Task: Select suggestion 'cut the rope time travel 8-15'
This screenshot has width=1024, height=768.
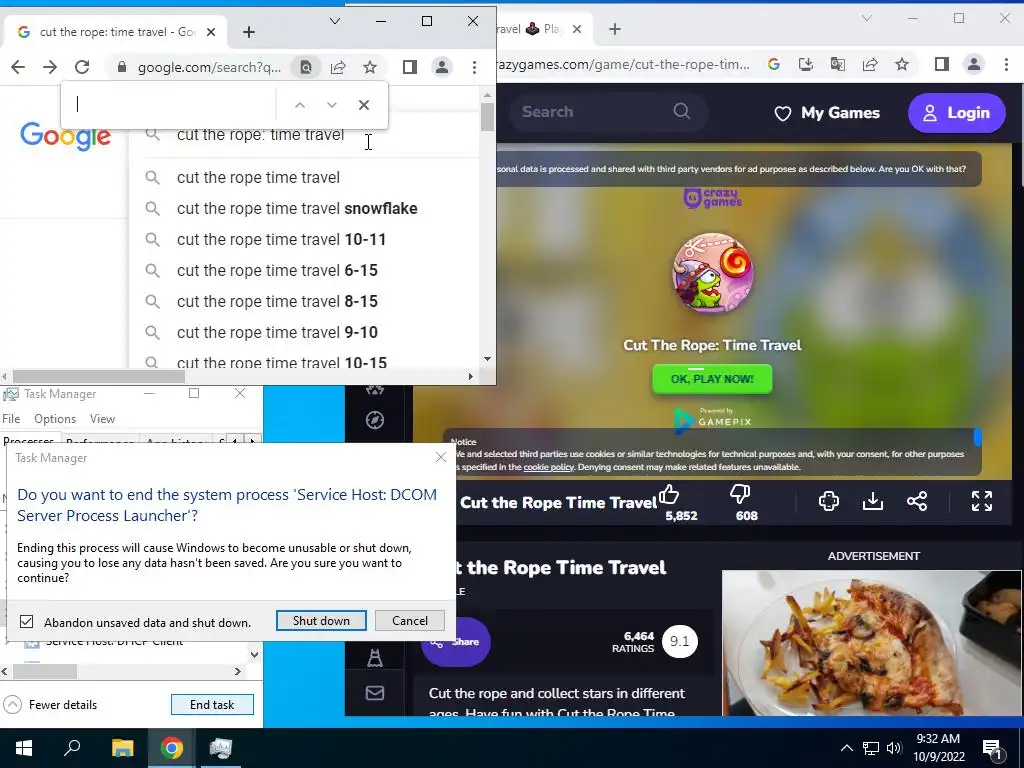Action: click(278, 301)
